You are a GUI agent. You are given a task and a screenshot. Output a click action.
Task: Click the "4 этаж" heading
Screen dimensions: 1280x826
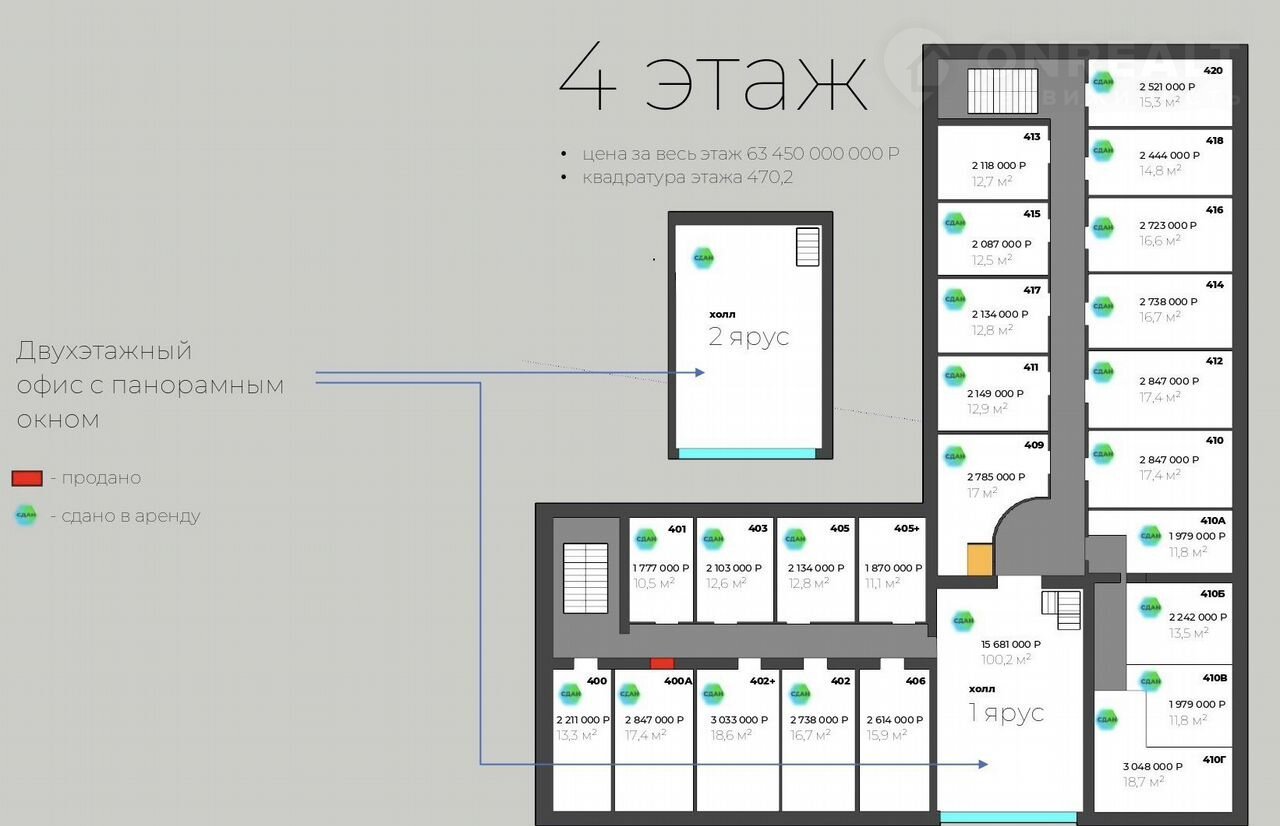click(x=713, y=81)
